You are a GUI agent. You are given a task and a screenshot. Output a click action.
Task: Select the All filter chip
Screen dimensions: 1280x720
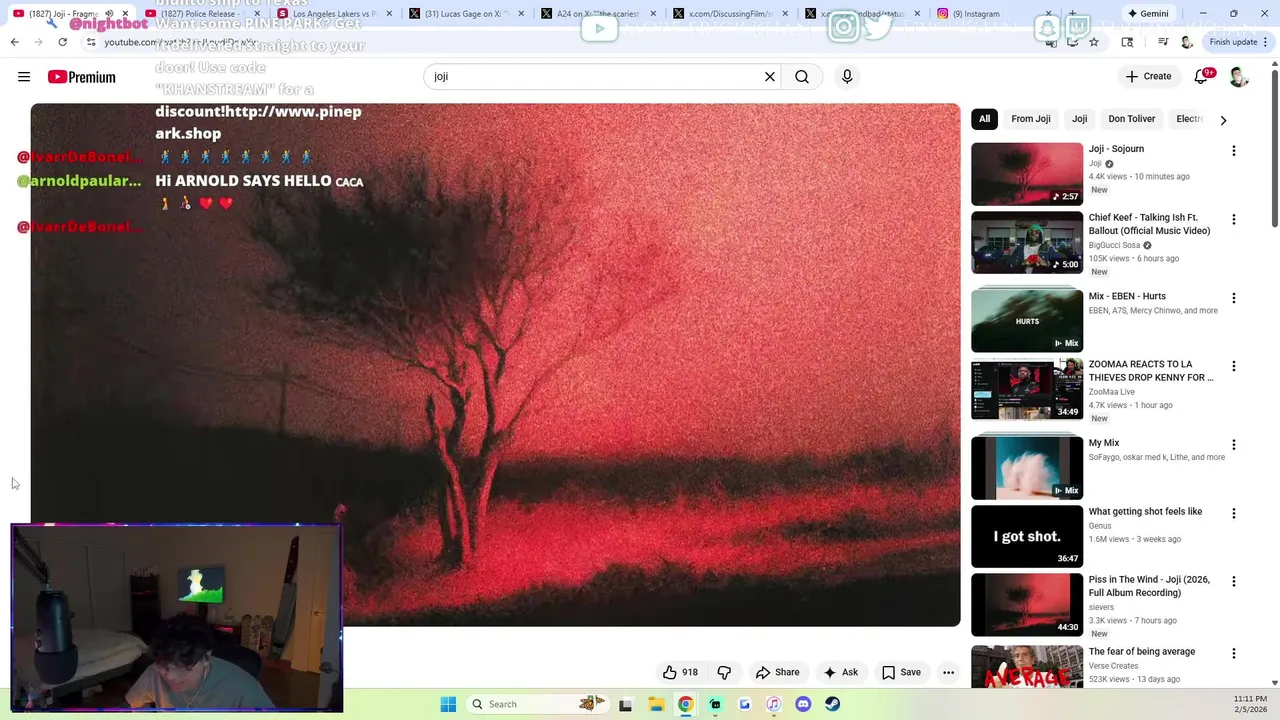[984, 119]
